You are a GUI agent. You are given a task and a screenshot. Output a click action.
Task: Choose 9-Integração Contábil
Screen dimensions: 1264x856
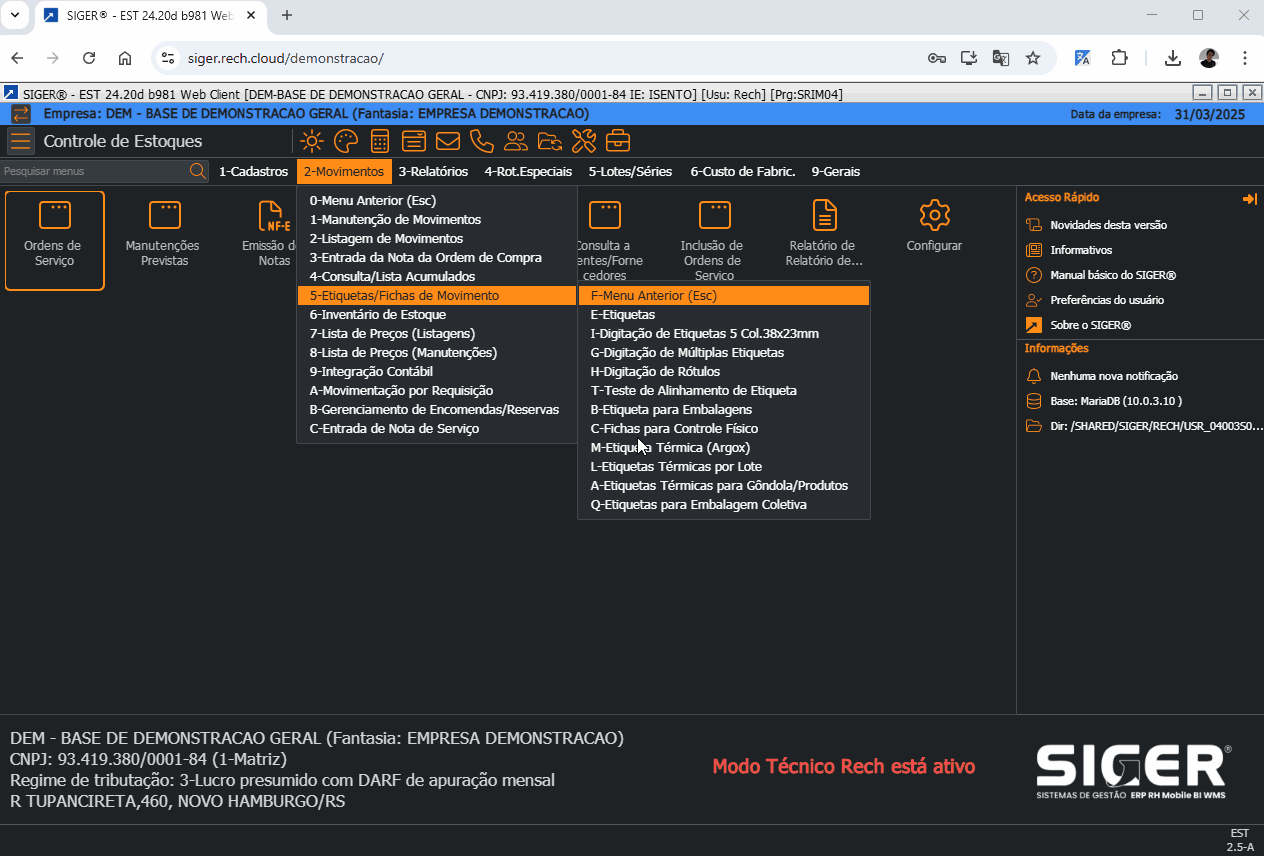437,371
